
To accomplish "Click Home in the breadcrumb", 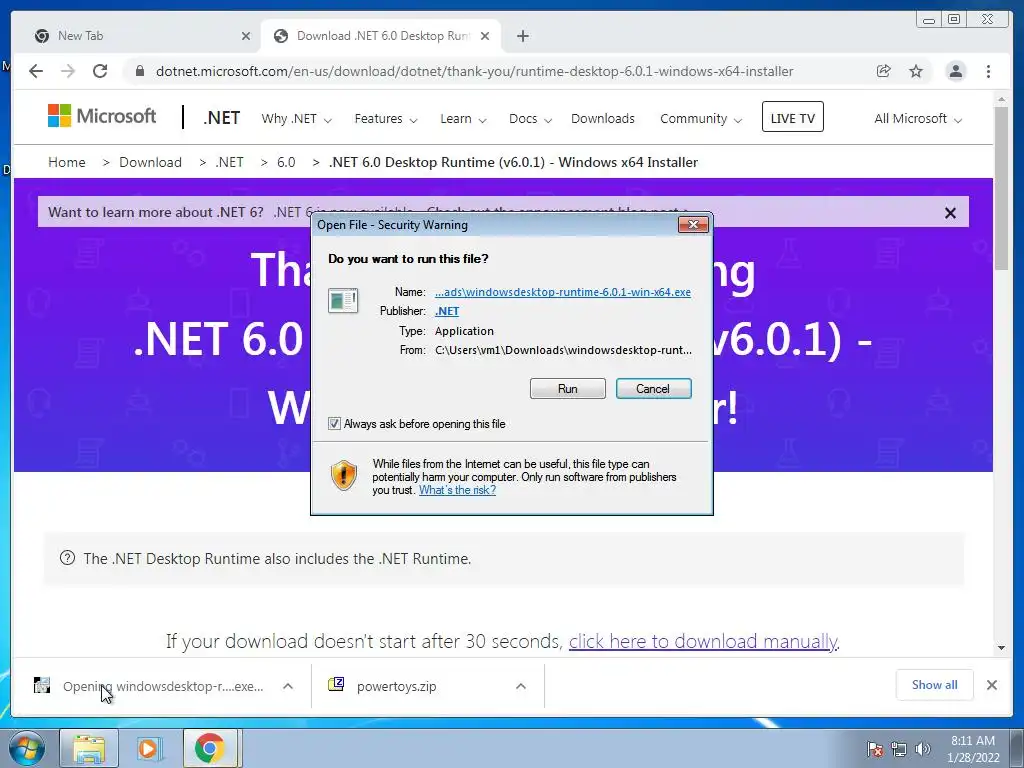I will 67,162.
